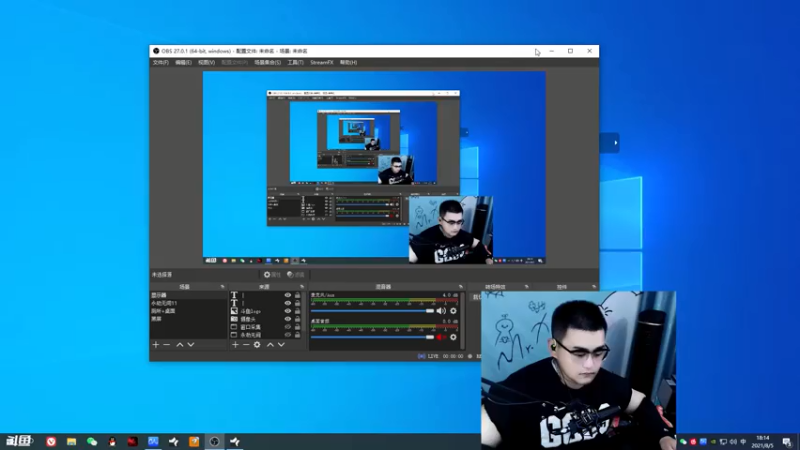
Task: Lock the 窗口采集 source
Action: tap(297, 327)
